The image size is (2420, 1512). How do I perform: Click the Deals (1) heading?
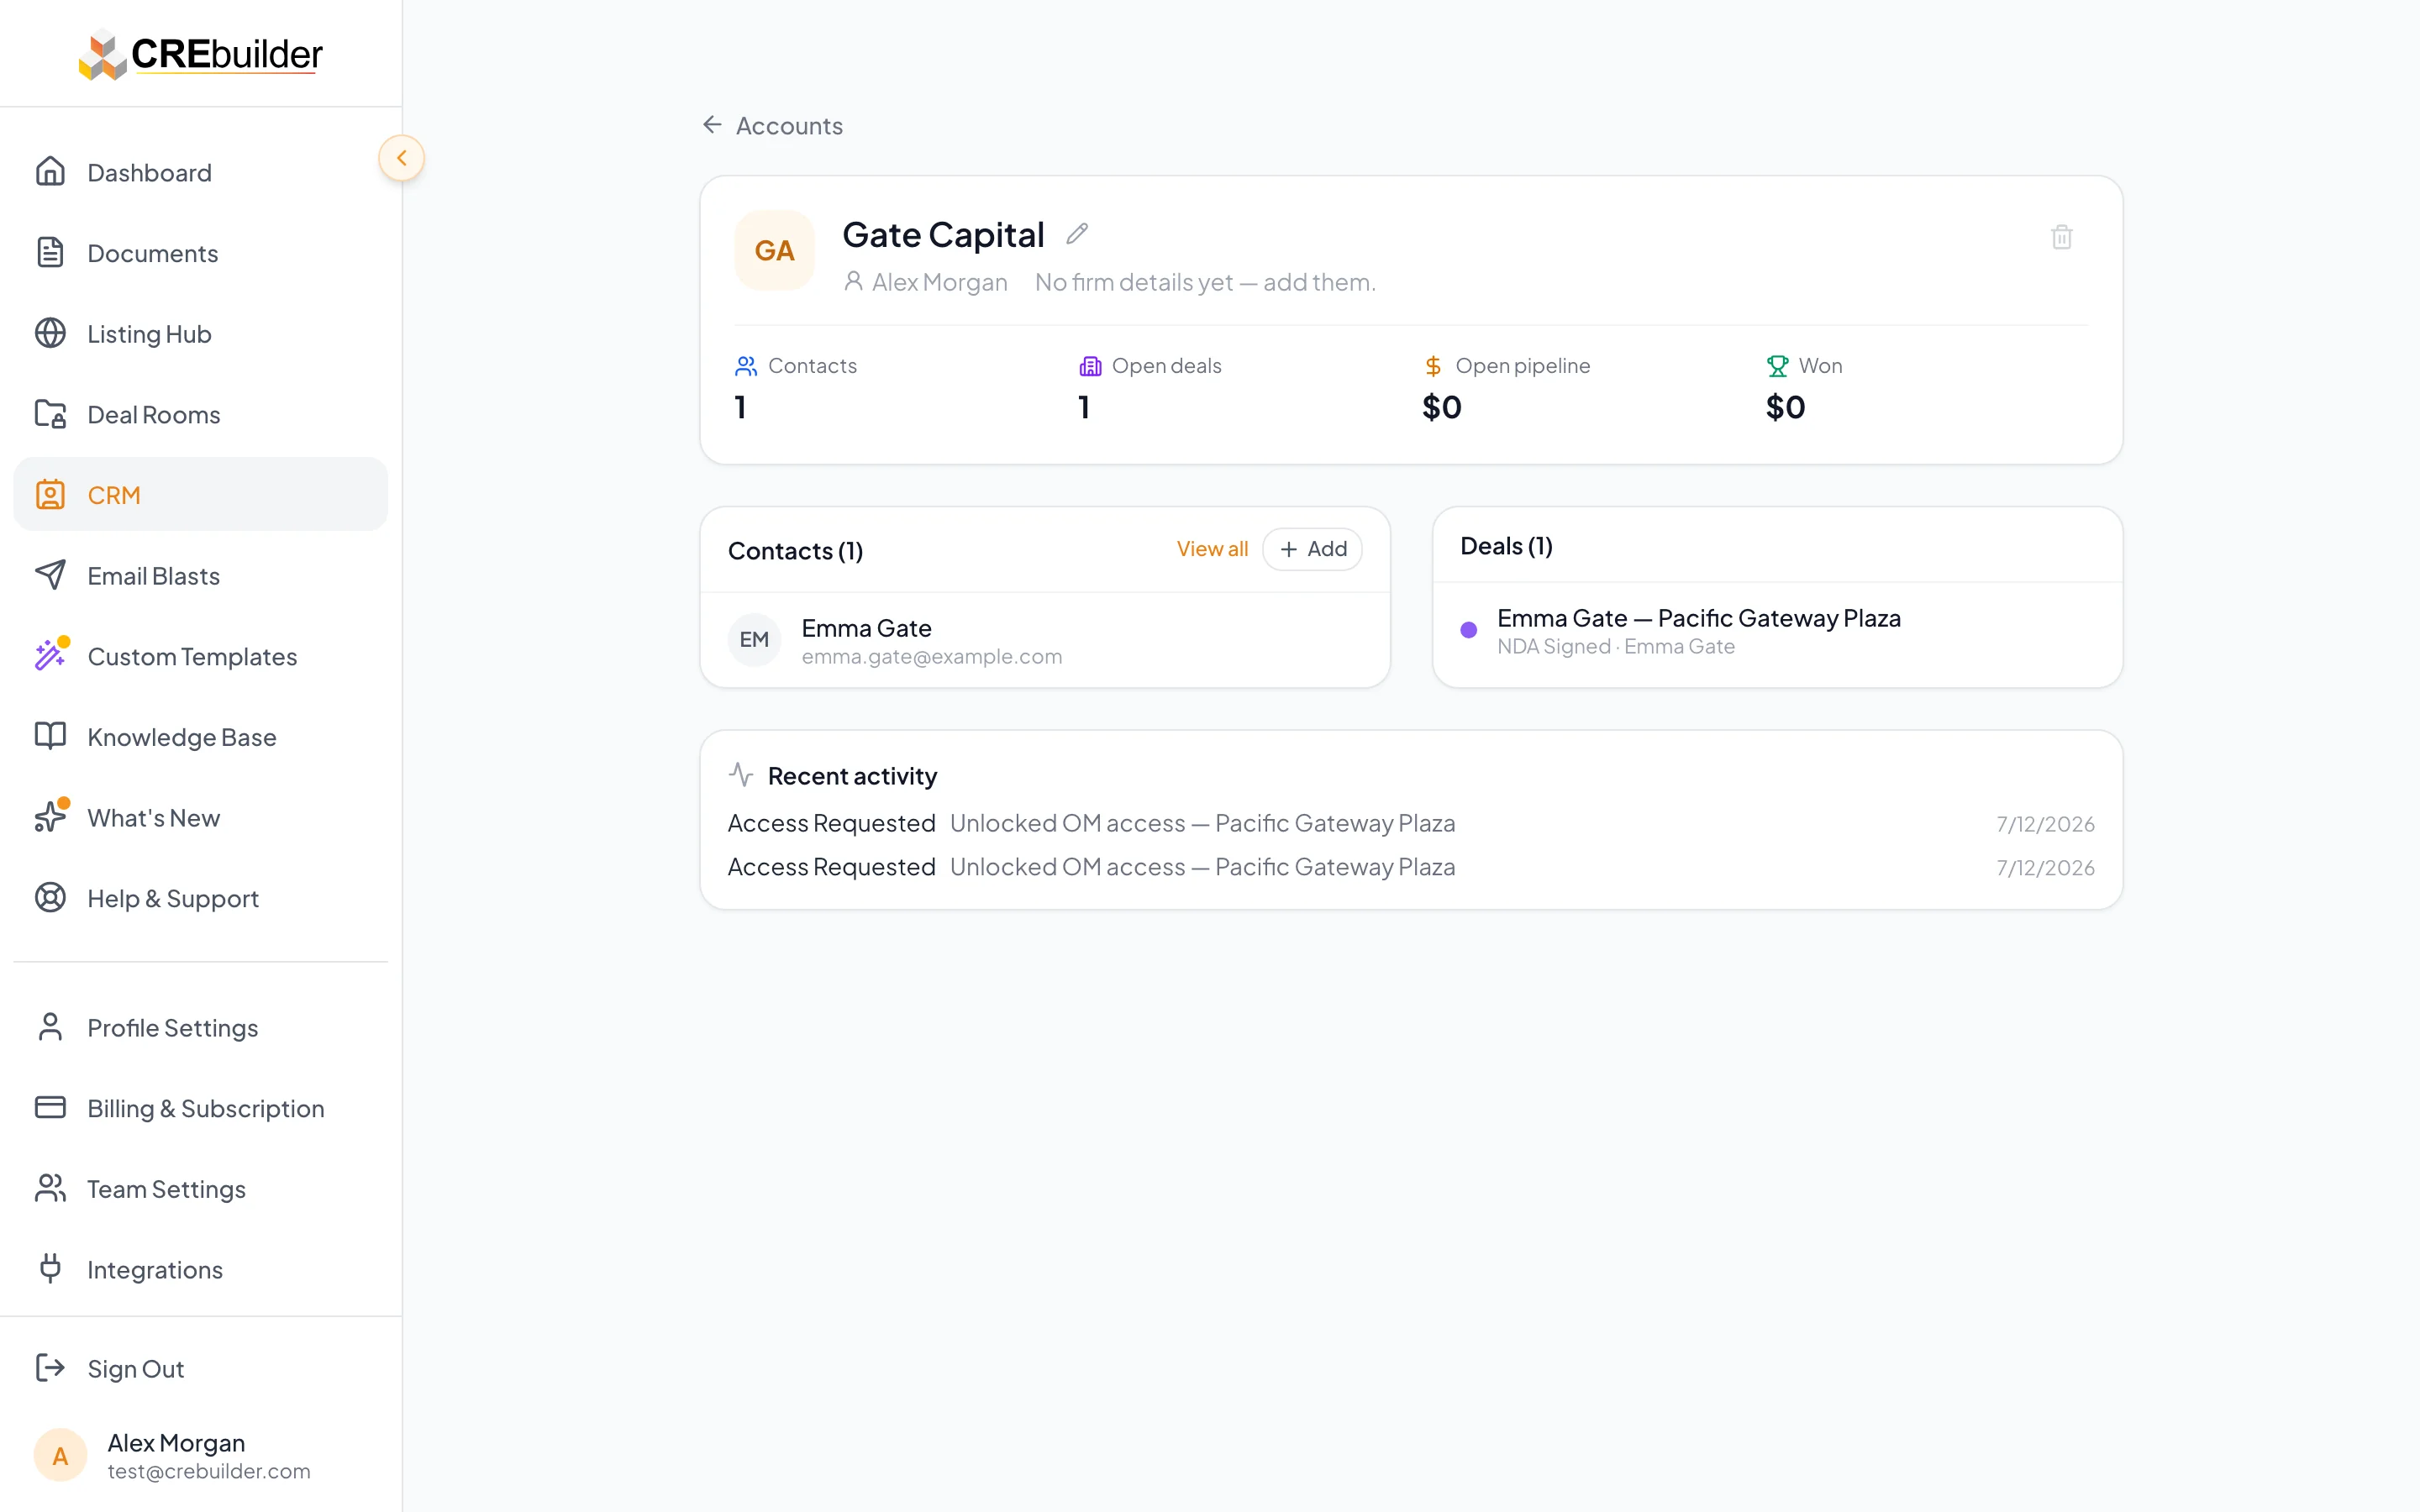click(1506, 546)
